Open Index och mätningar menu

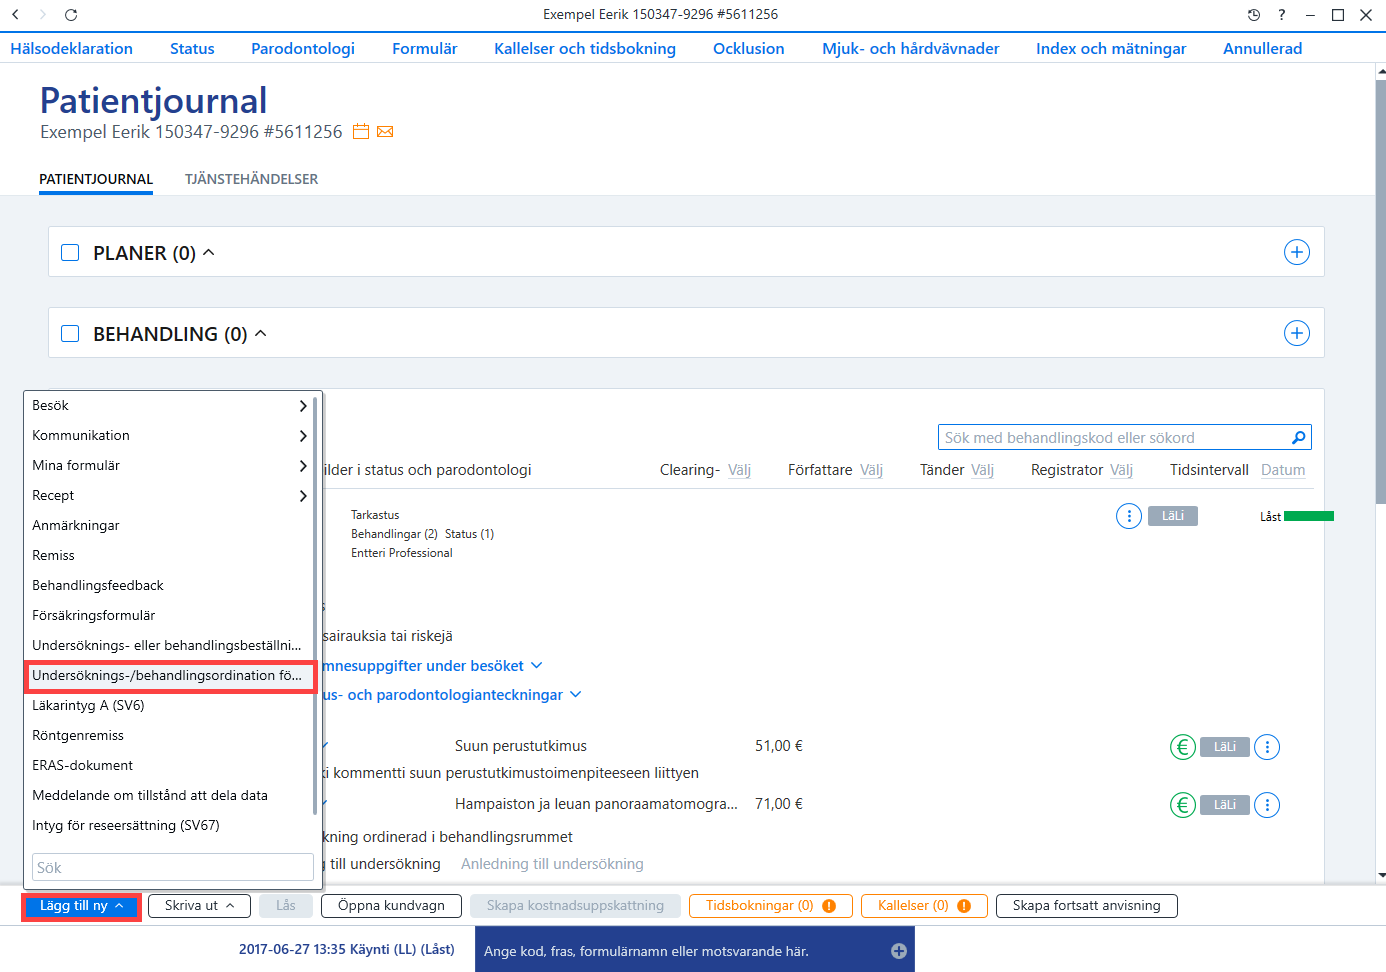click(1111, 48)
